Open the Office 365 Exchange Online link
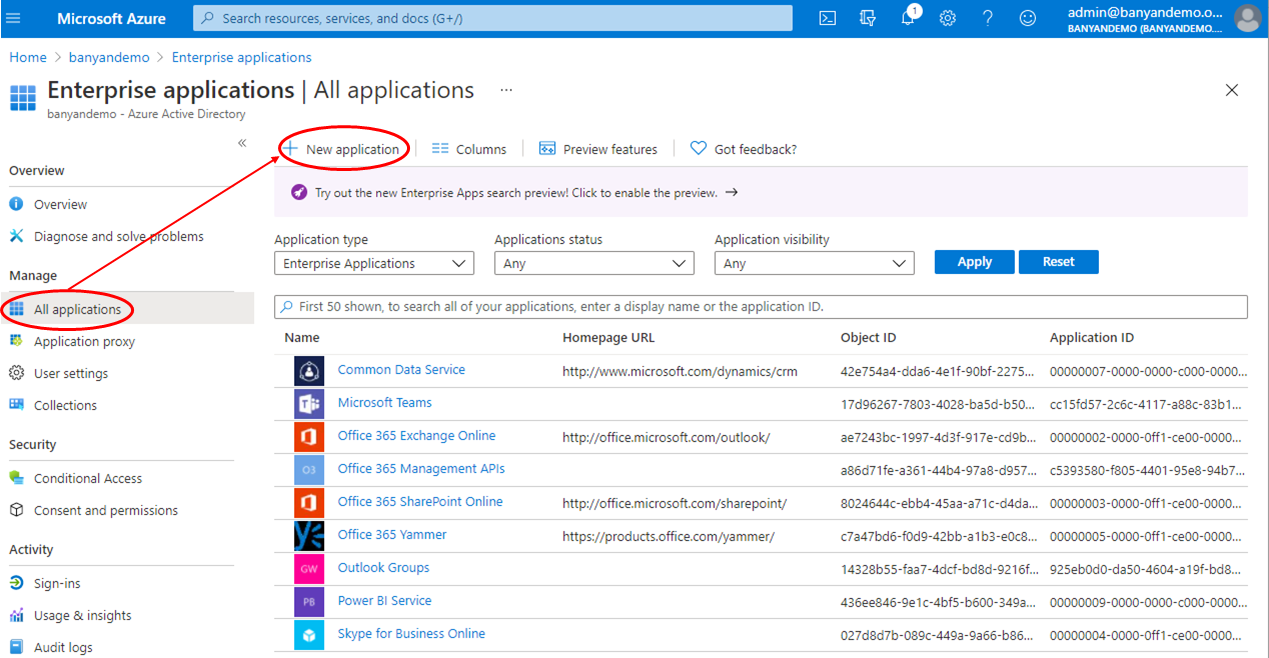This screenshot has width=1269, height=658. click(416, 436)
